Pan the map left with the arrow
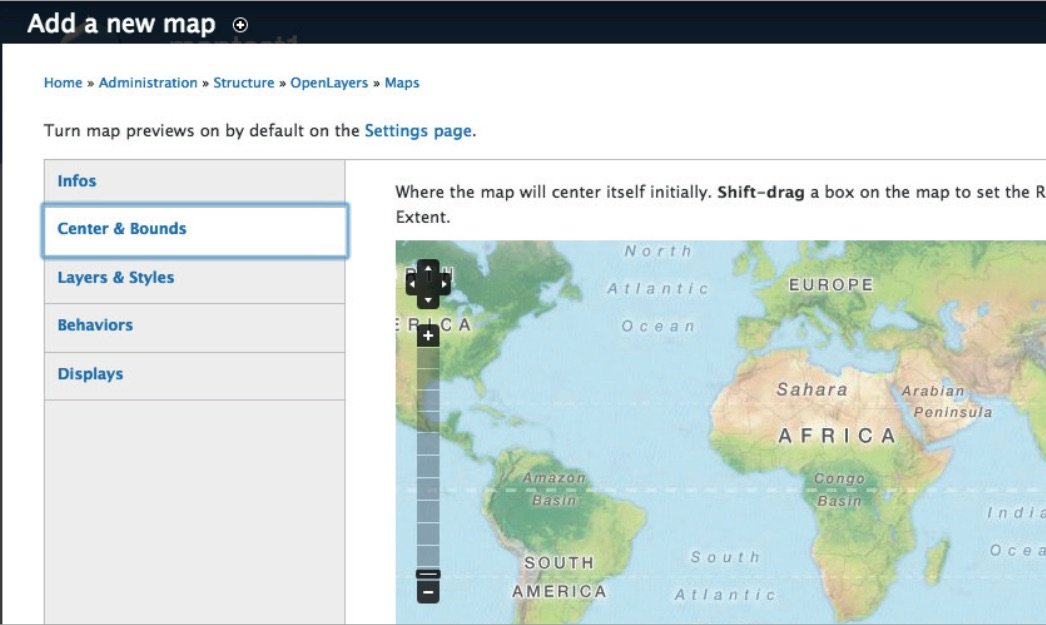This screenshot has height=625, width=1046. pyautogui.click(x=413, y=285)
